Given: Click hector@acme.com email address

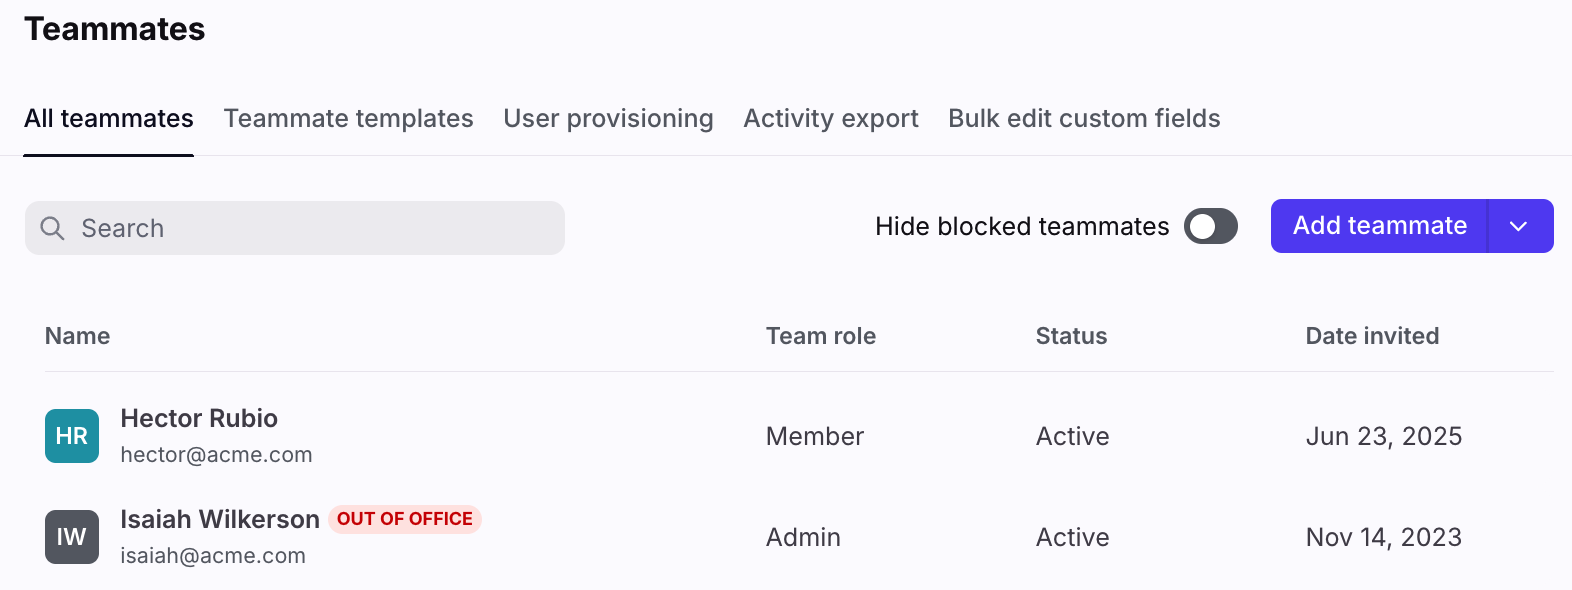Looking at the screenshot, I should coord(216,455).
